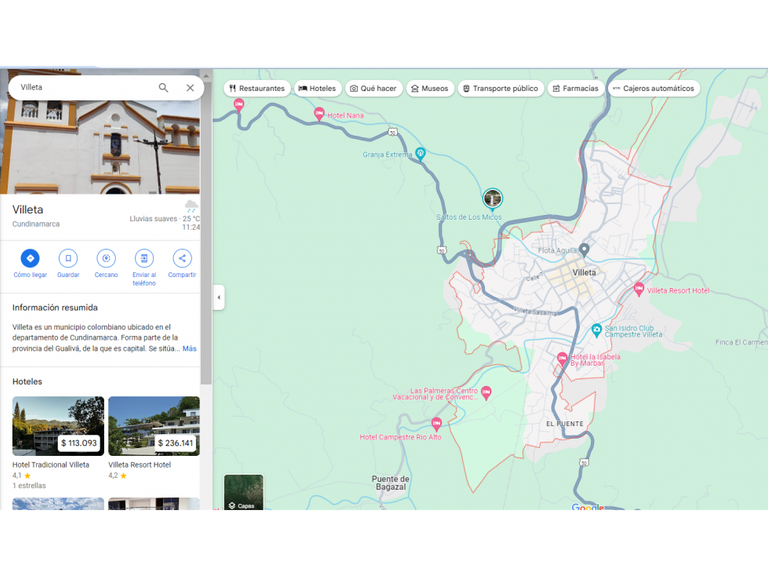Clear the Villeta search with X
Screen dimensions: 768x576
[190, 88]
